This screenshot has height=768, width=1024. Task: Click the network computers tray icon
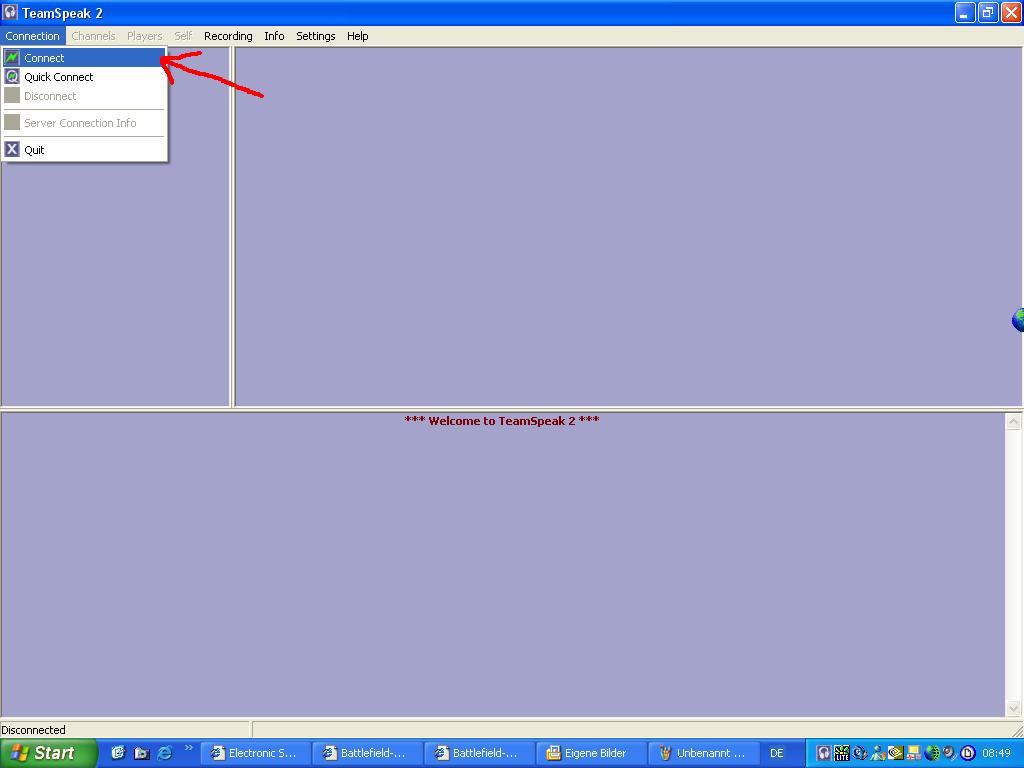tap(913, 753)
